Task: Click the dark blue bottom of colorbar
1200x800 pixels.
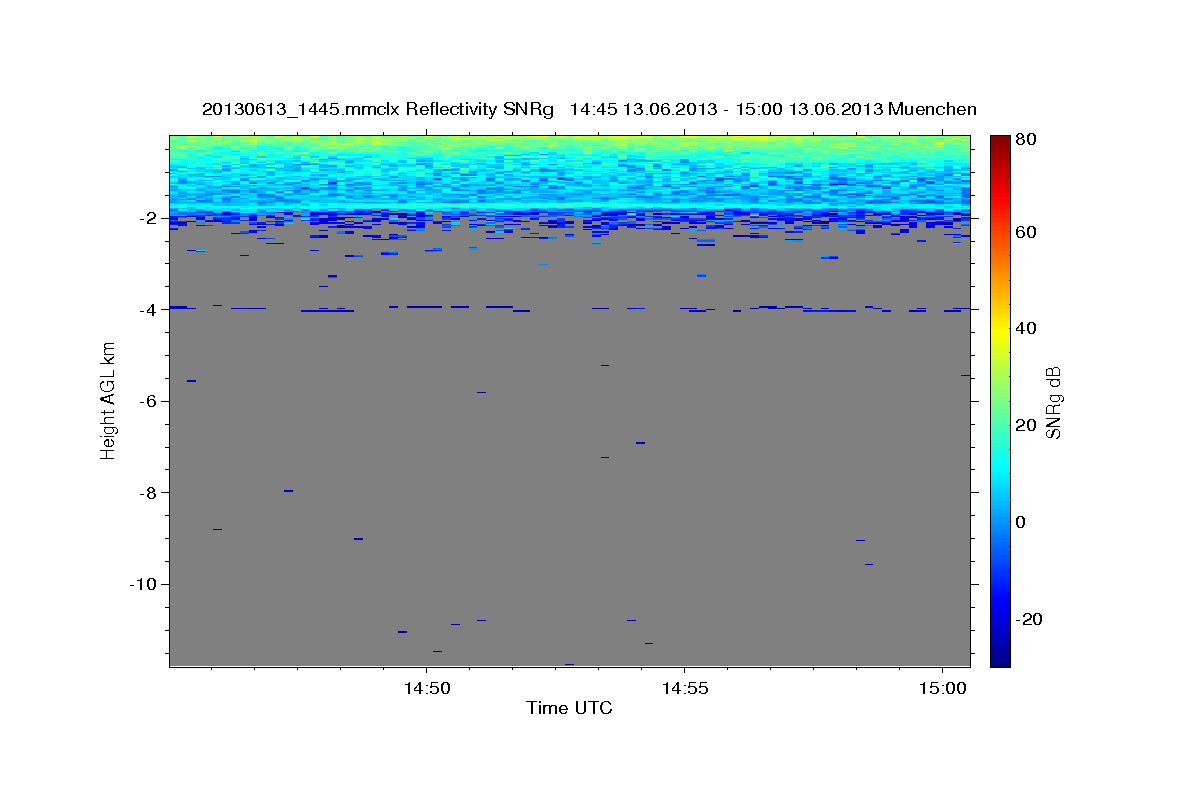Action: point(1000,658)
